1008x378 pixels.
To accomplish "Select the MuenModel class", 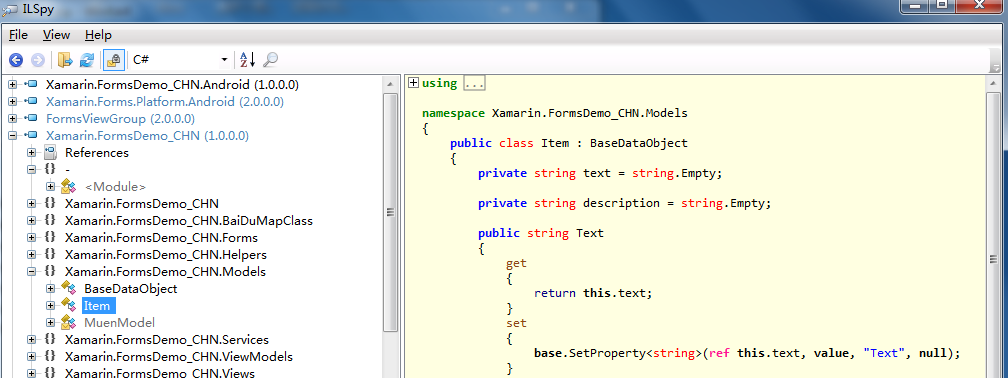I will pos(120,322).
